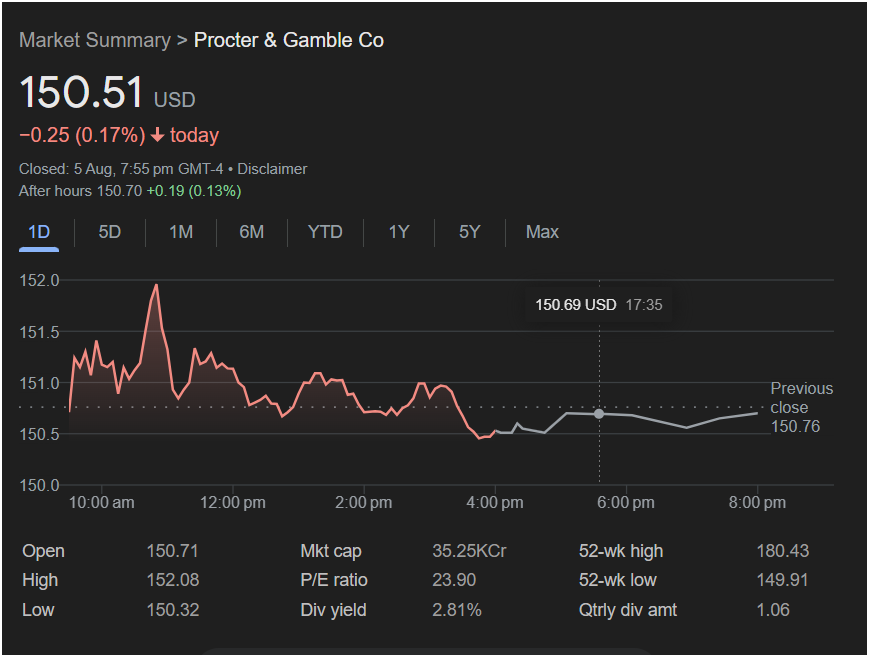Click the −0.25 (0.17%) change value

tap(82, 135)
